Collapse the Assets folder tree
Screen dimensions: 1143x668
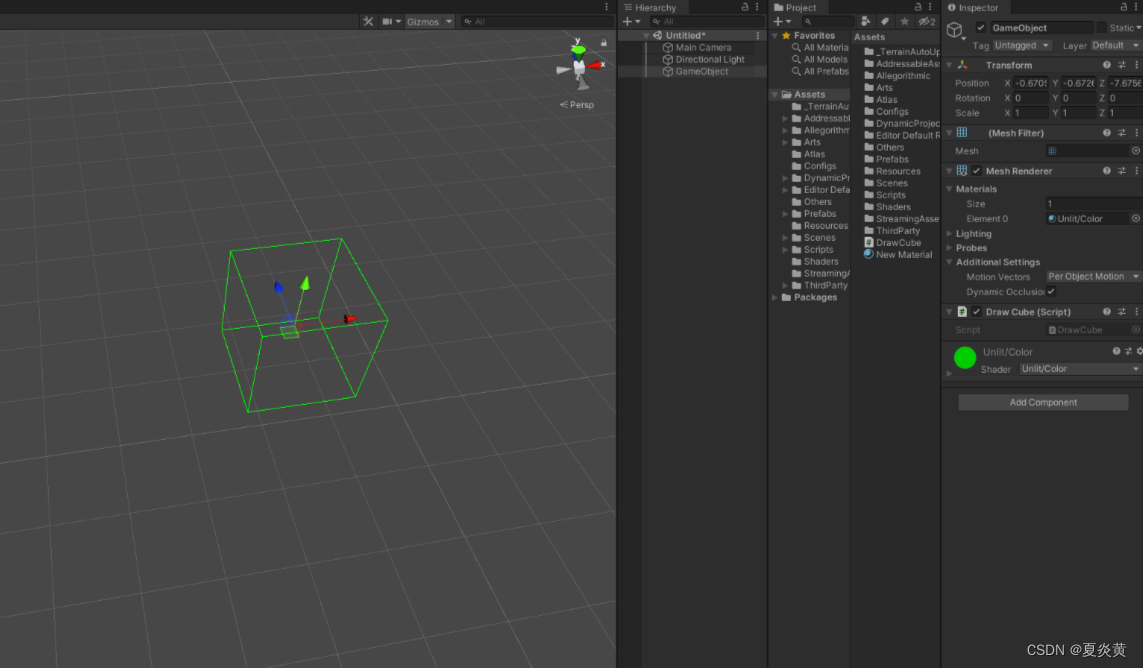click(x=775, y=95)
